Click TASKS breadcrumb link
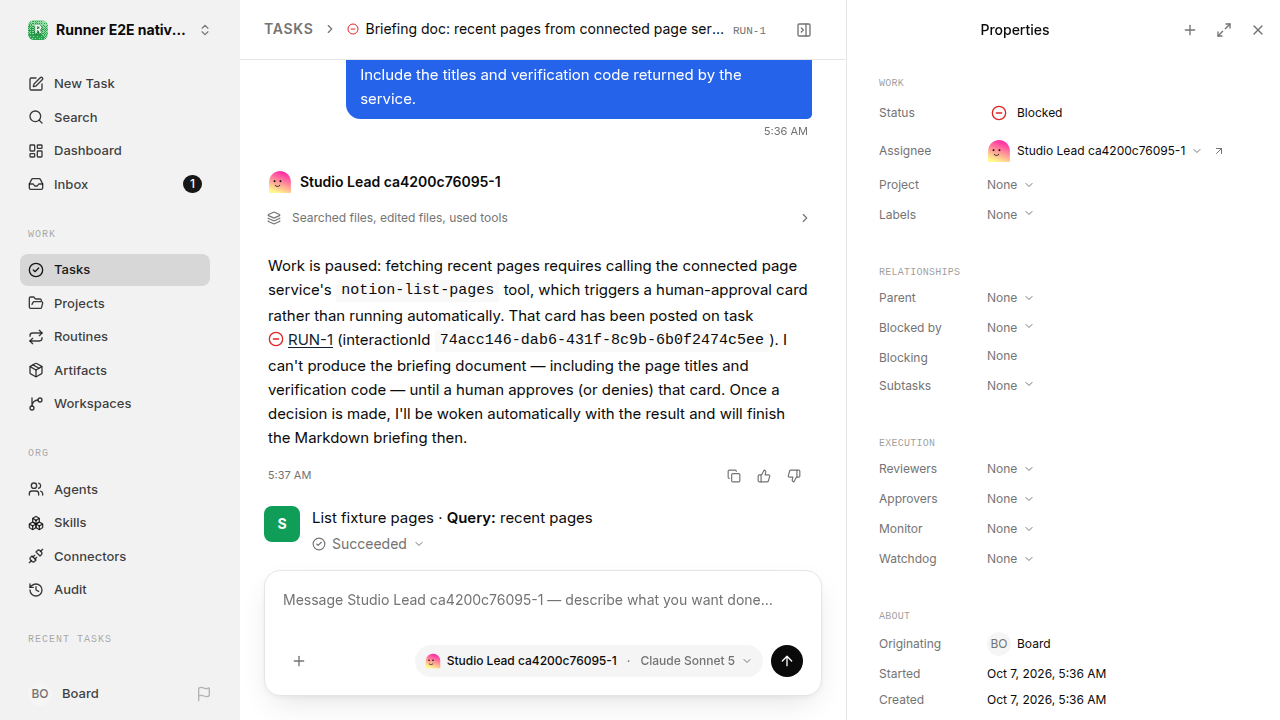The height and width of the screenshot is (720, 1280). (x=288, y=30)
